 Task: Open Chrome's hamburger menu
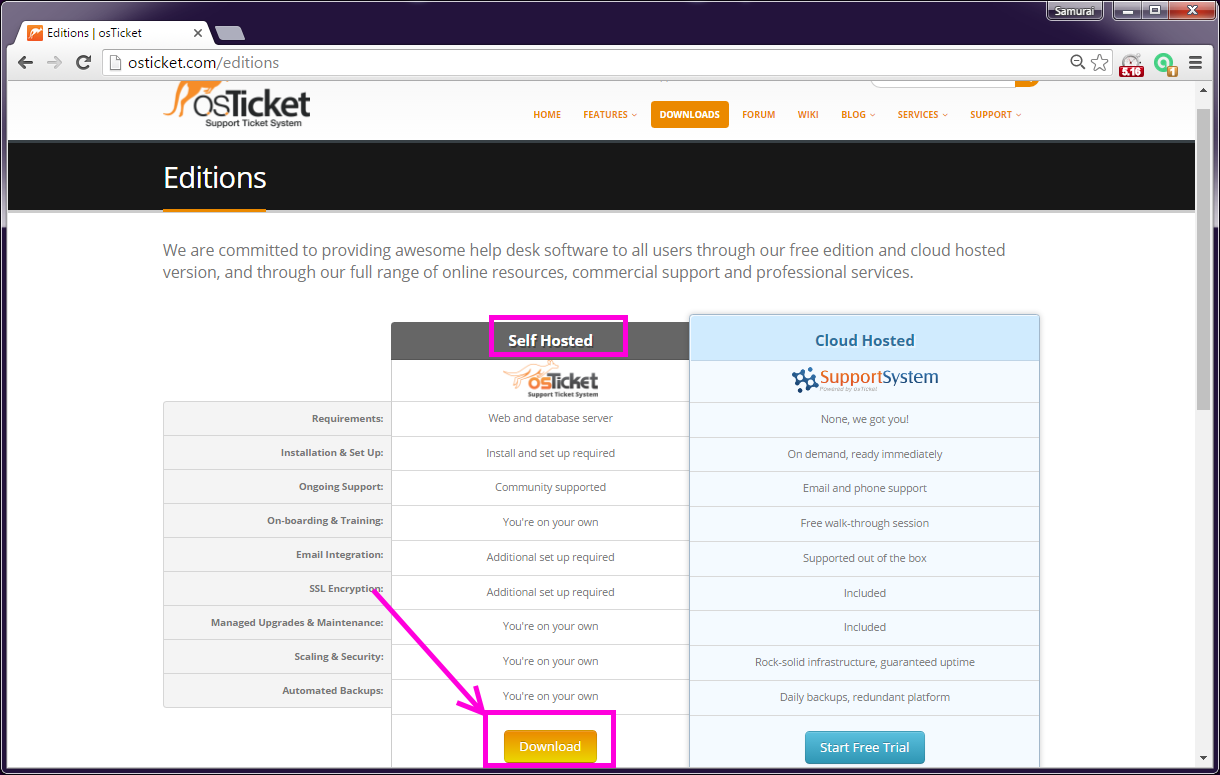(1197, 62)
